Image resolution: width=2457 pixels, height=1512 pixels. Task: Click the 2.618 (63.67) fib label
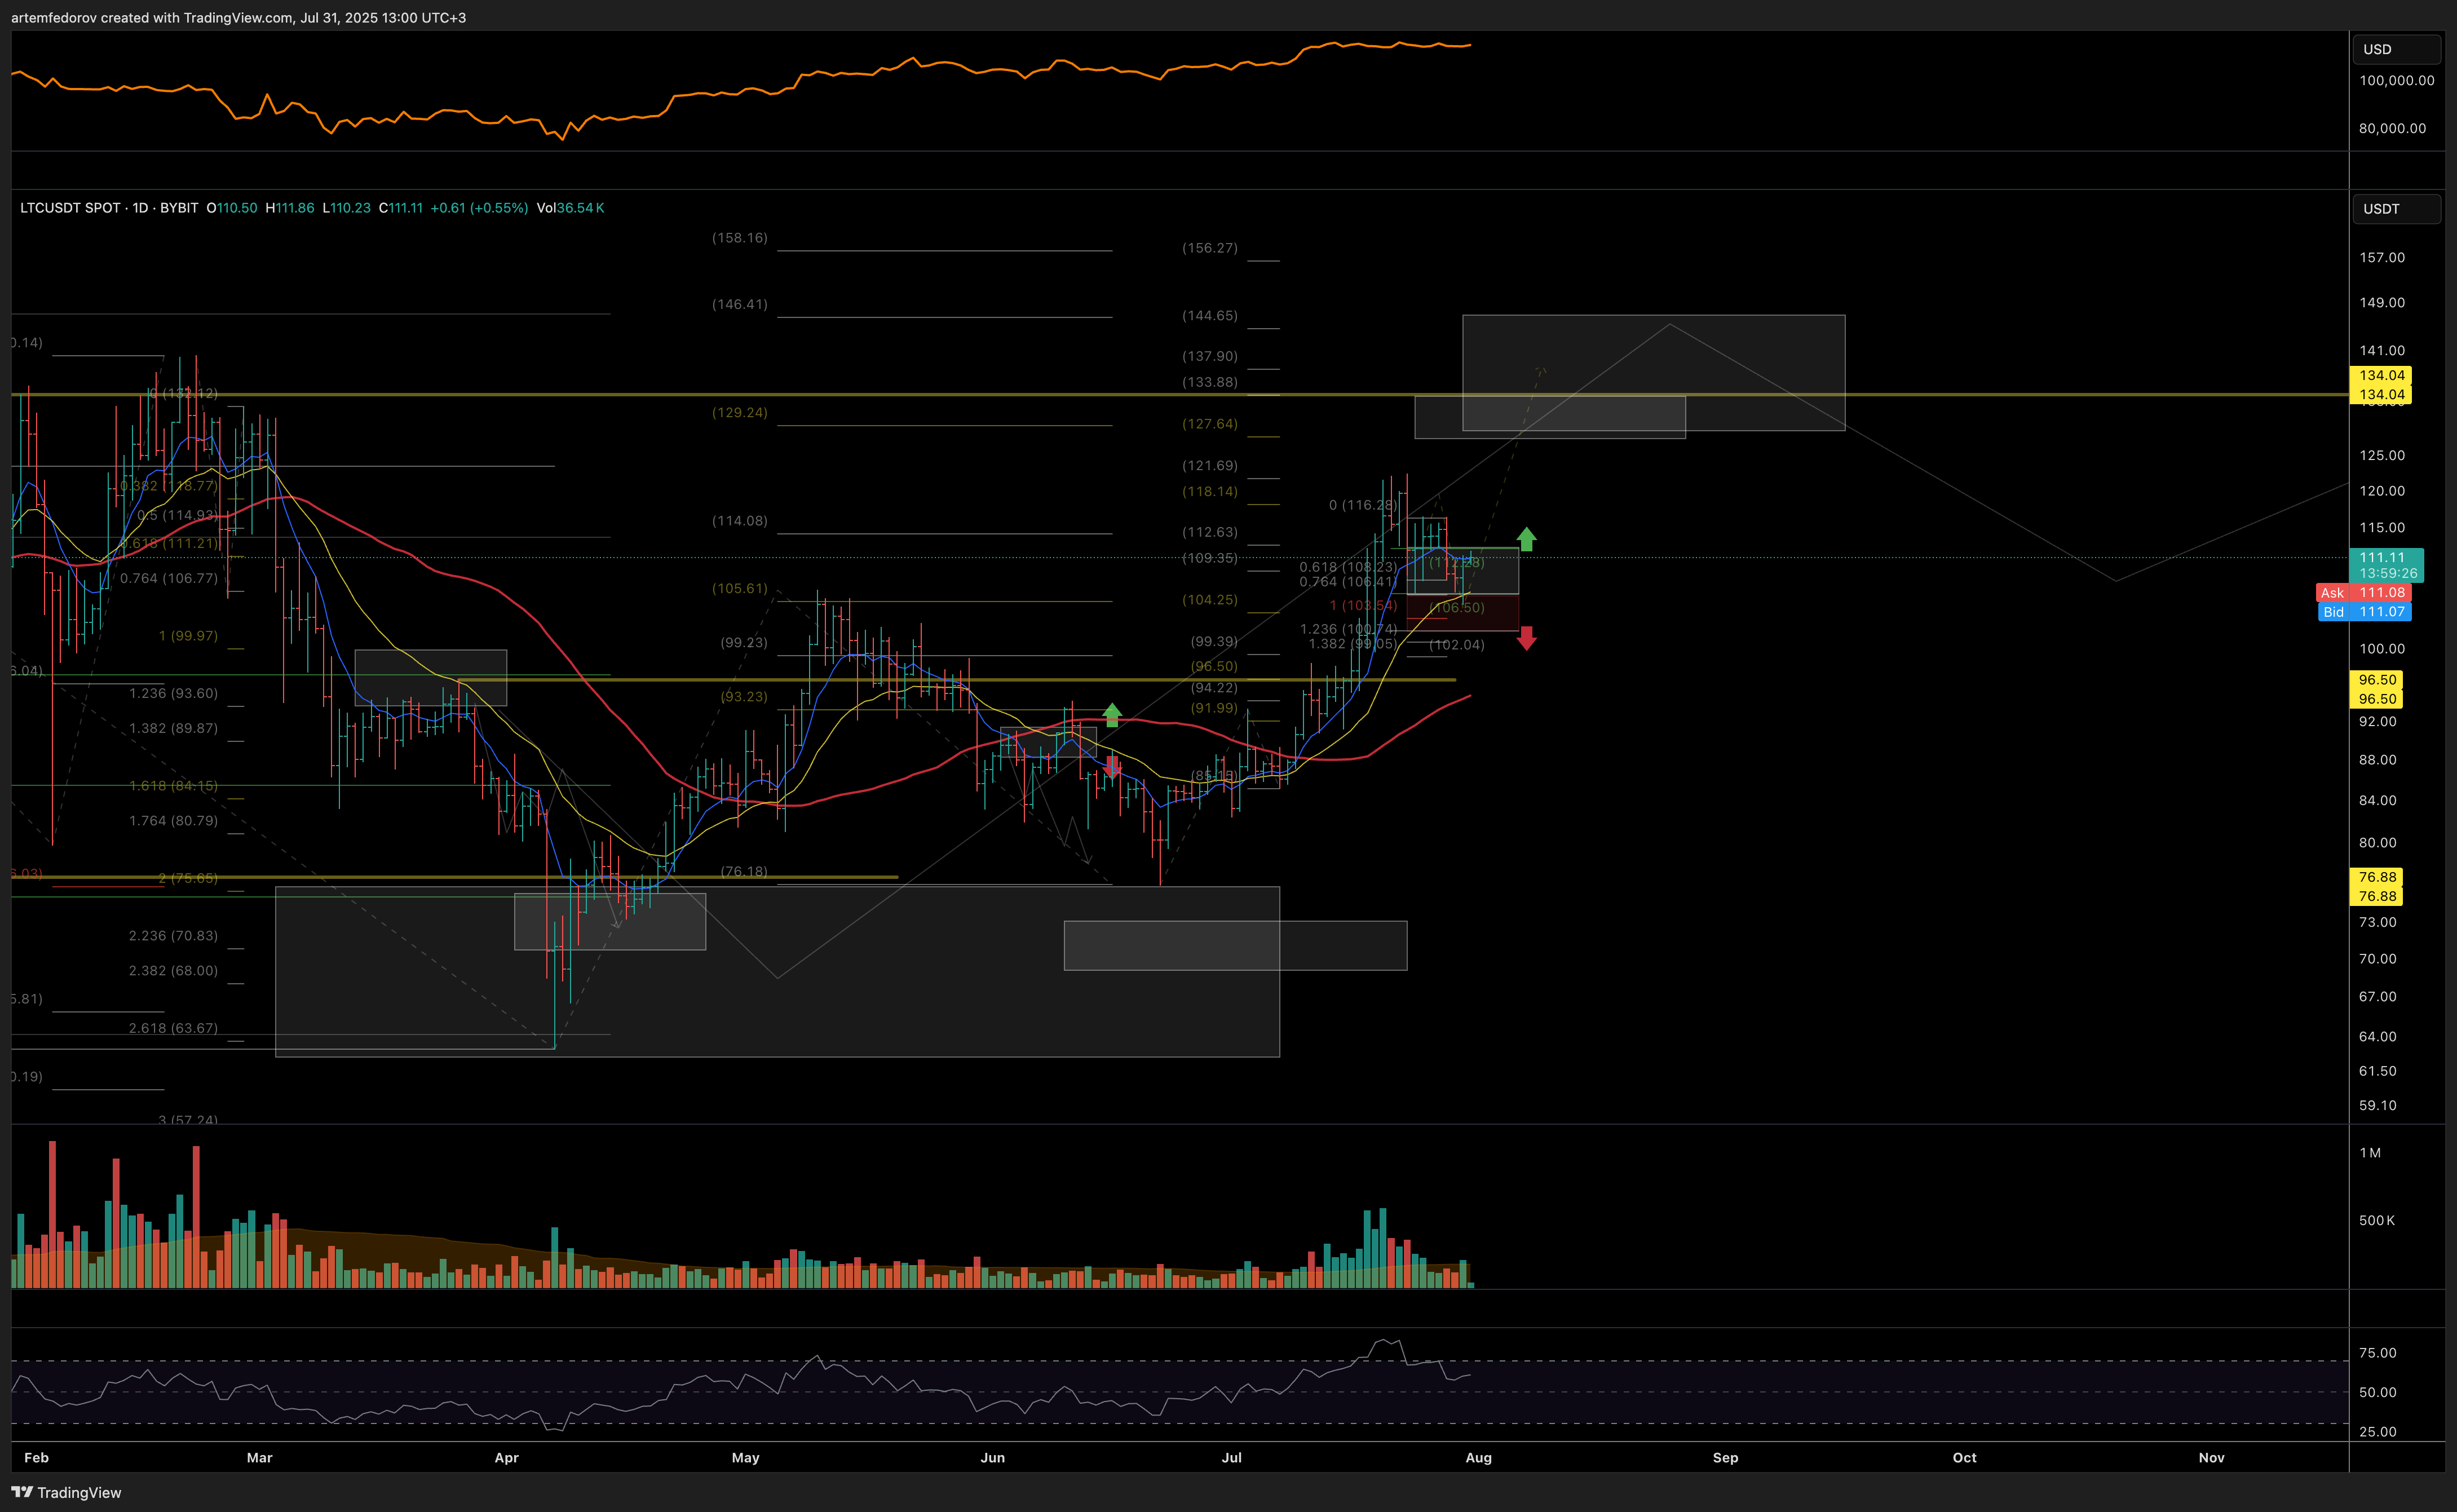(173, 1028)
